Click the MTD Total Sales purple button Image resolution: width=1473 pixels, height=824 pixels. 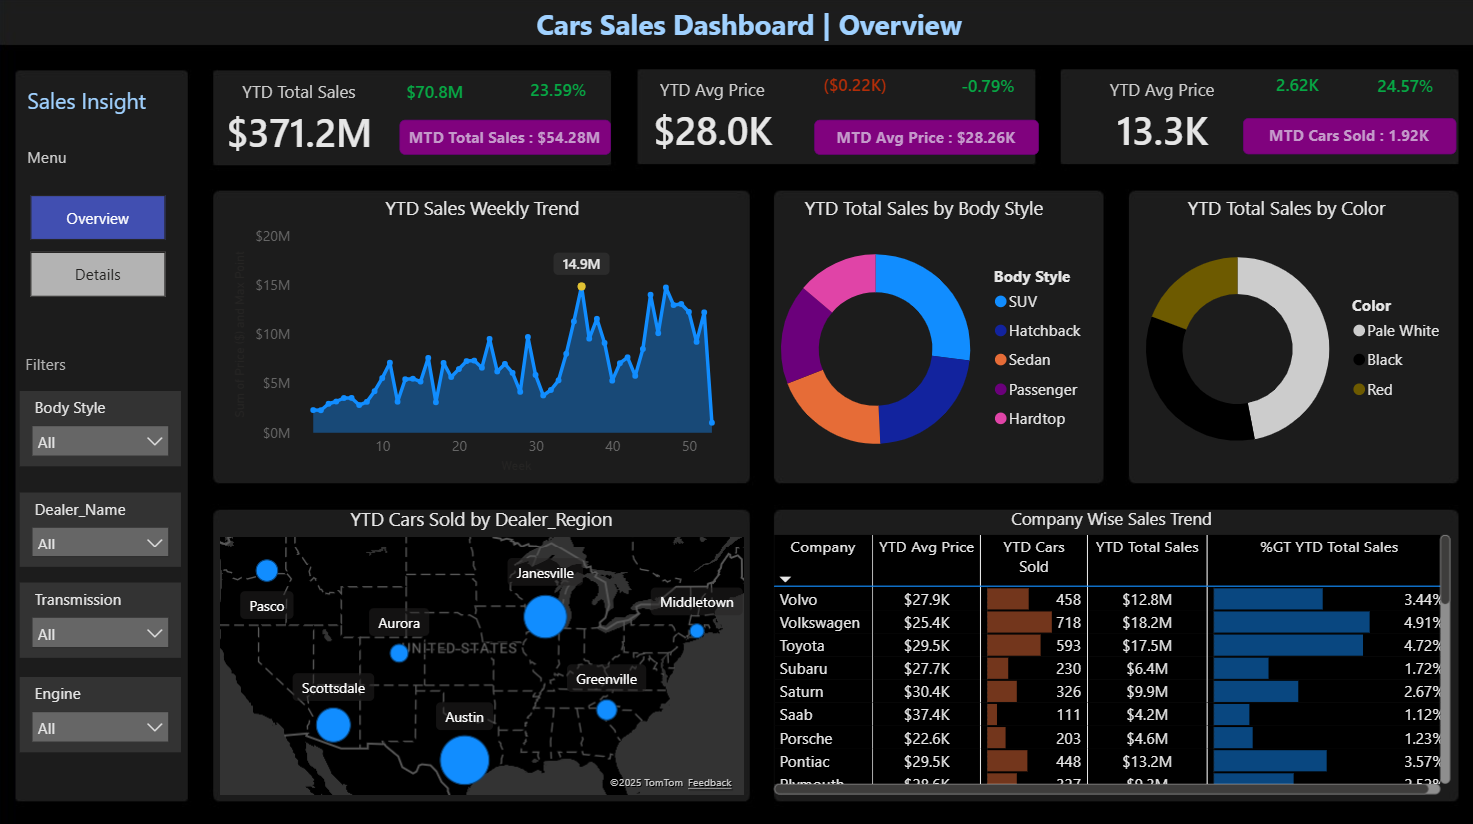(504, 138)
